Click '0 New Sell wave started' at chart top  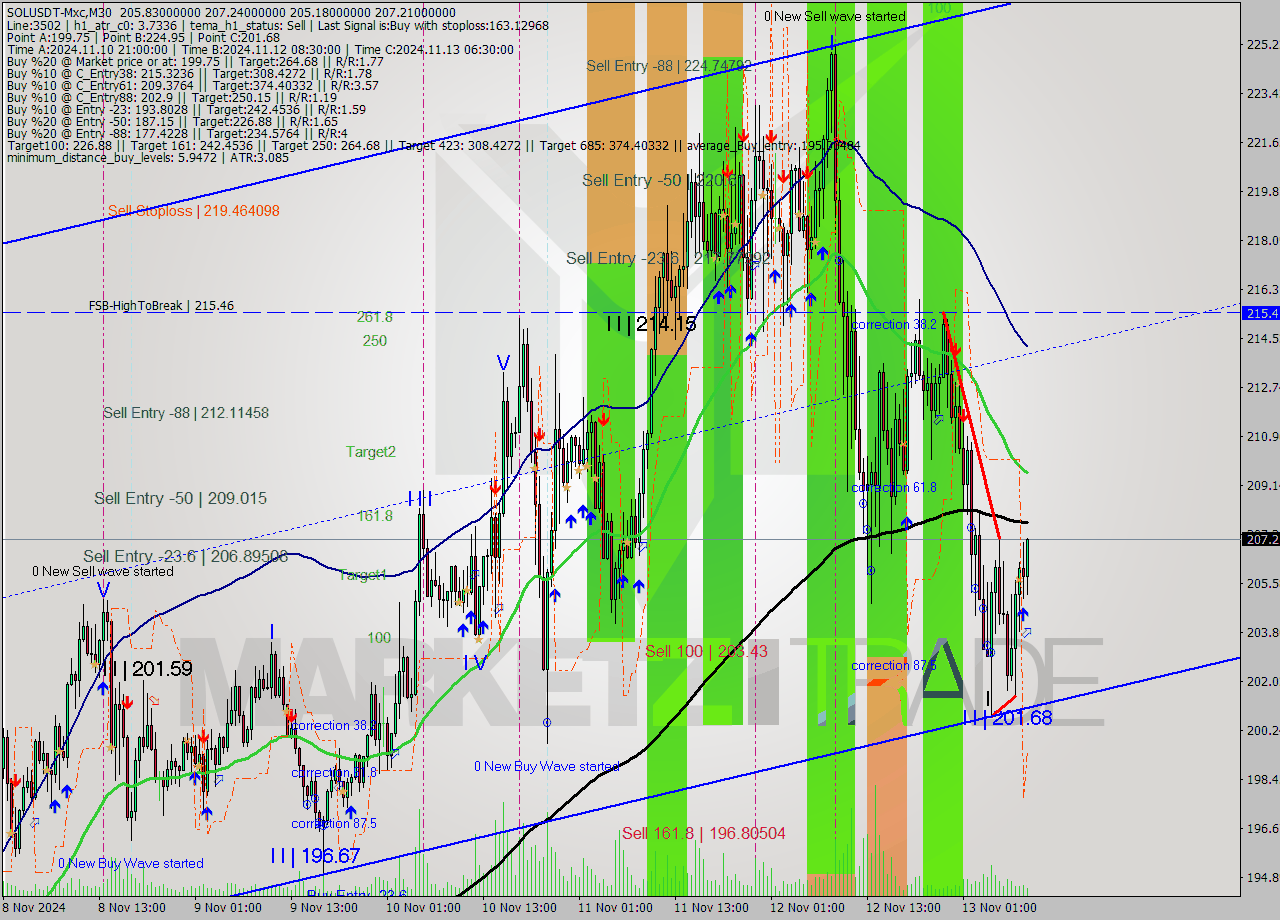pyautogui.click(x=835, y=16)
